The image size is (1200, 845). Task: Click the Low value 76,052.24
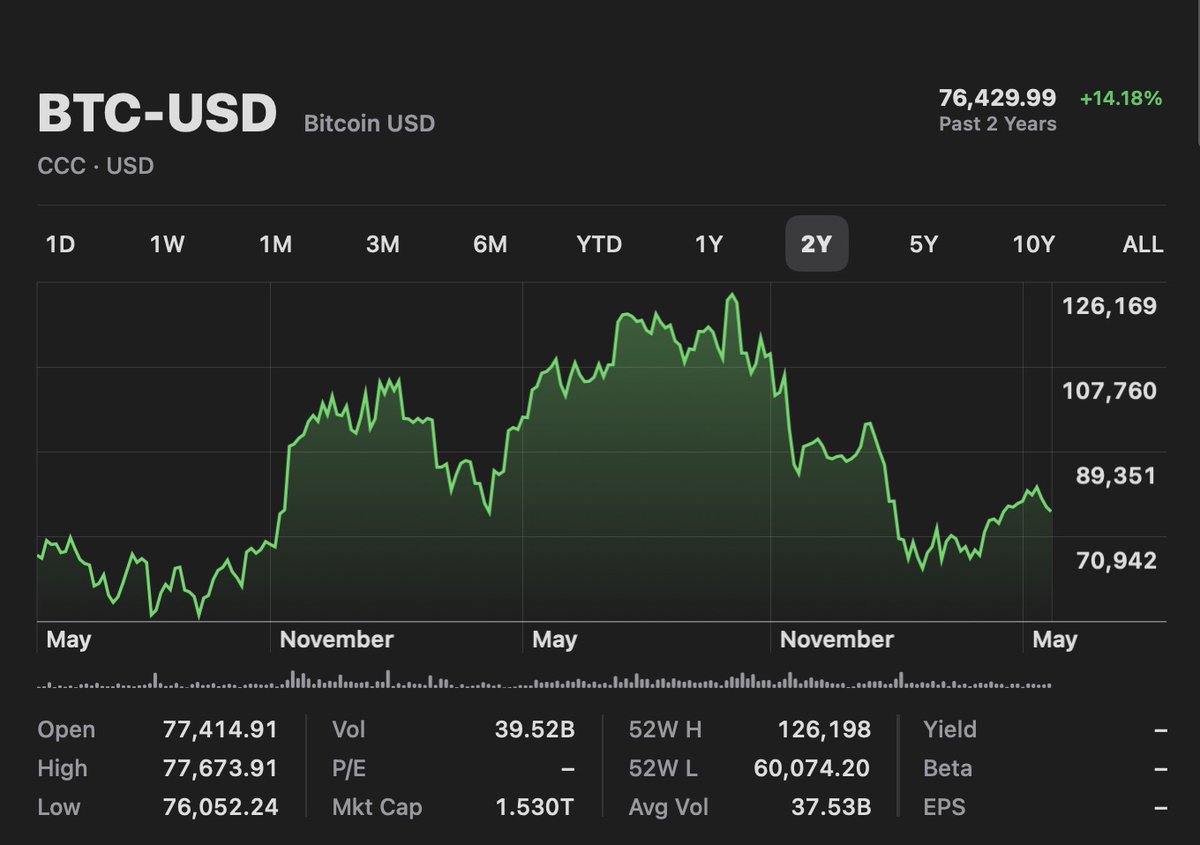(220, 807)
